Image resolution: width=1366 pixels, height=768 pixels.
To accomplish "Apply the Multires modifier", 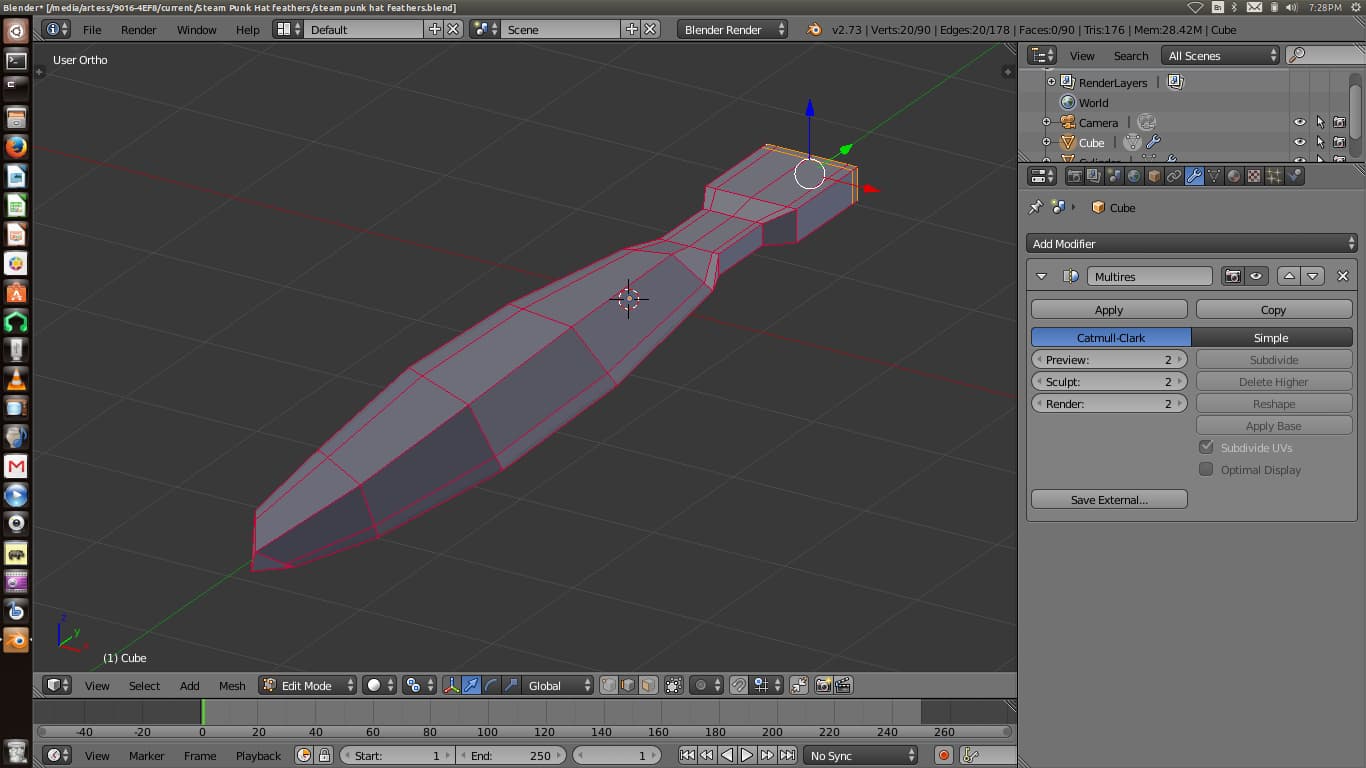I will pyautogui.click(x=1108, y=309).
